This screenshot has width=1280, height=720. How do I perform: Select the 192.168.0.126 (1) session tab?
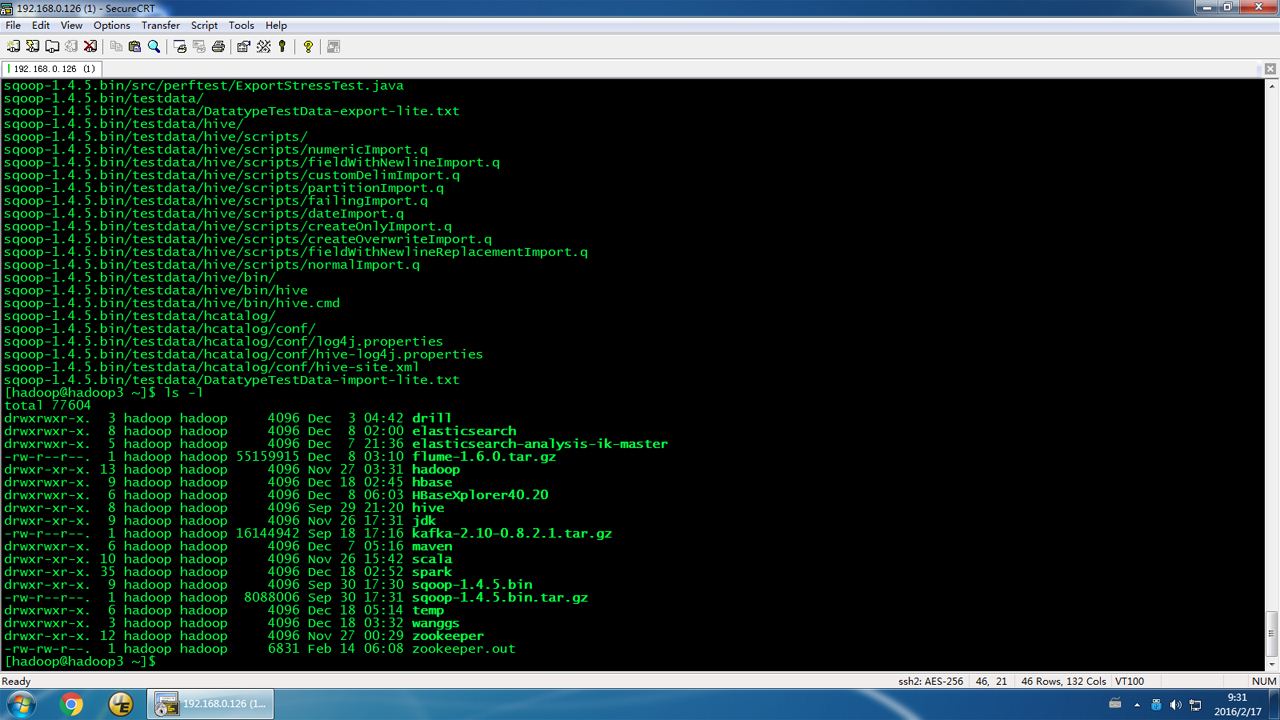point(52,69)
